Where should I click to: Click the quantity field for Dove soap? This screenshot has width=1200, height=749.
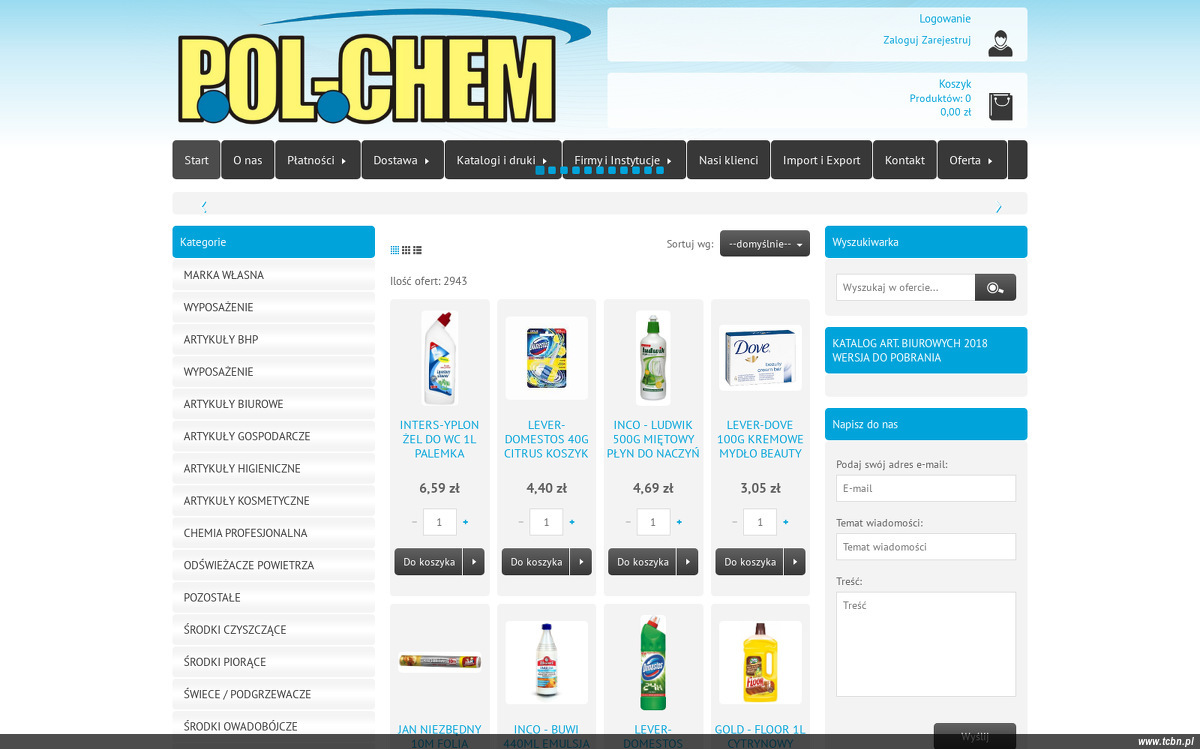tap(760, 522)
